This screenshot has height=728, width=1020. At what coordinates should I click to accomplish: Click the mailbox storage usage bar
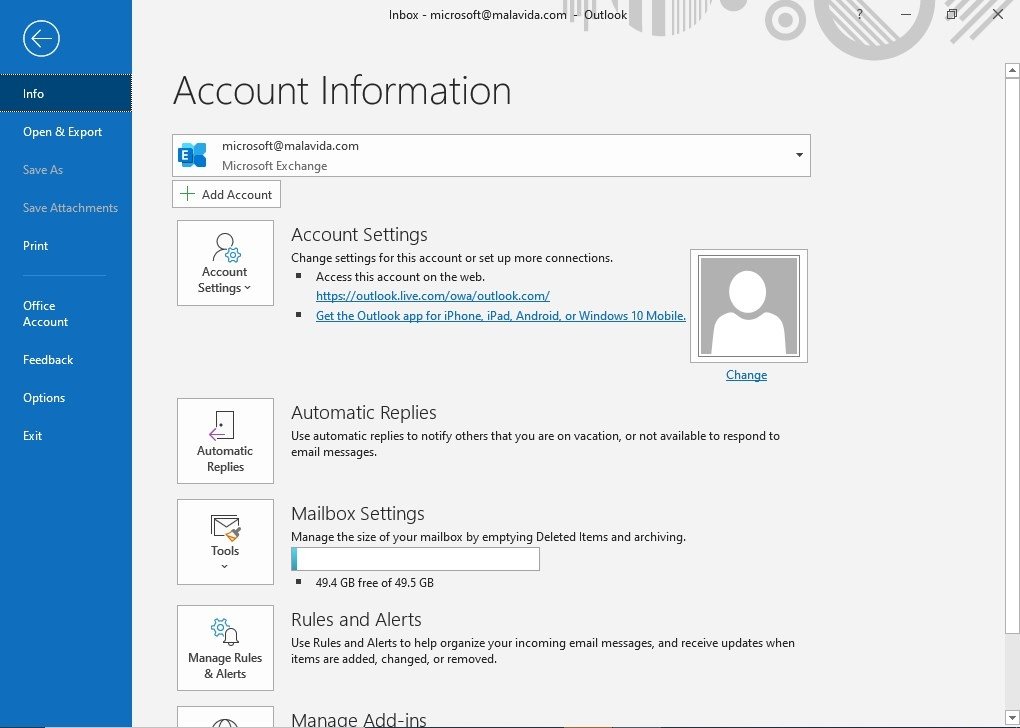pyautogui.click(x=415, y=558)
